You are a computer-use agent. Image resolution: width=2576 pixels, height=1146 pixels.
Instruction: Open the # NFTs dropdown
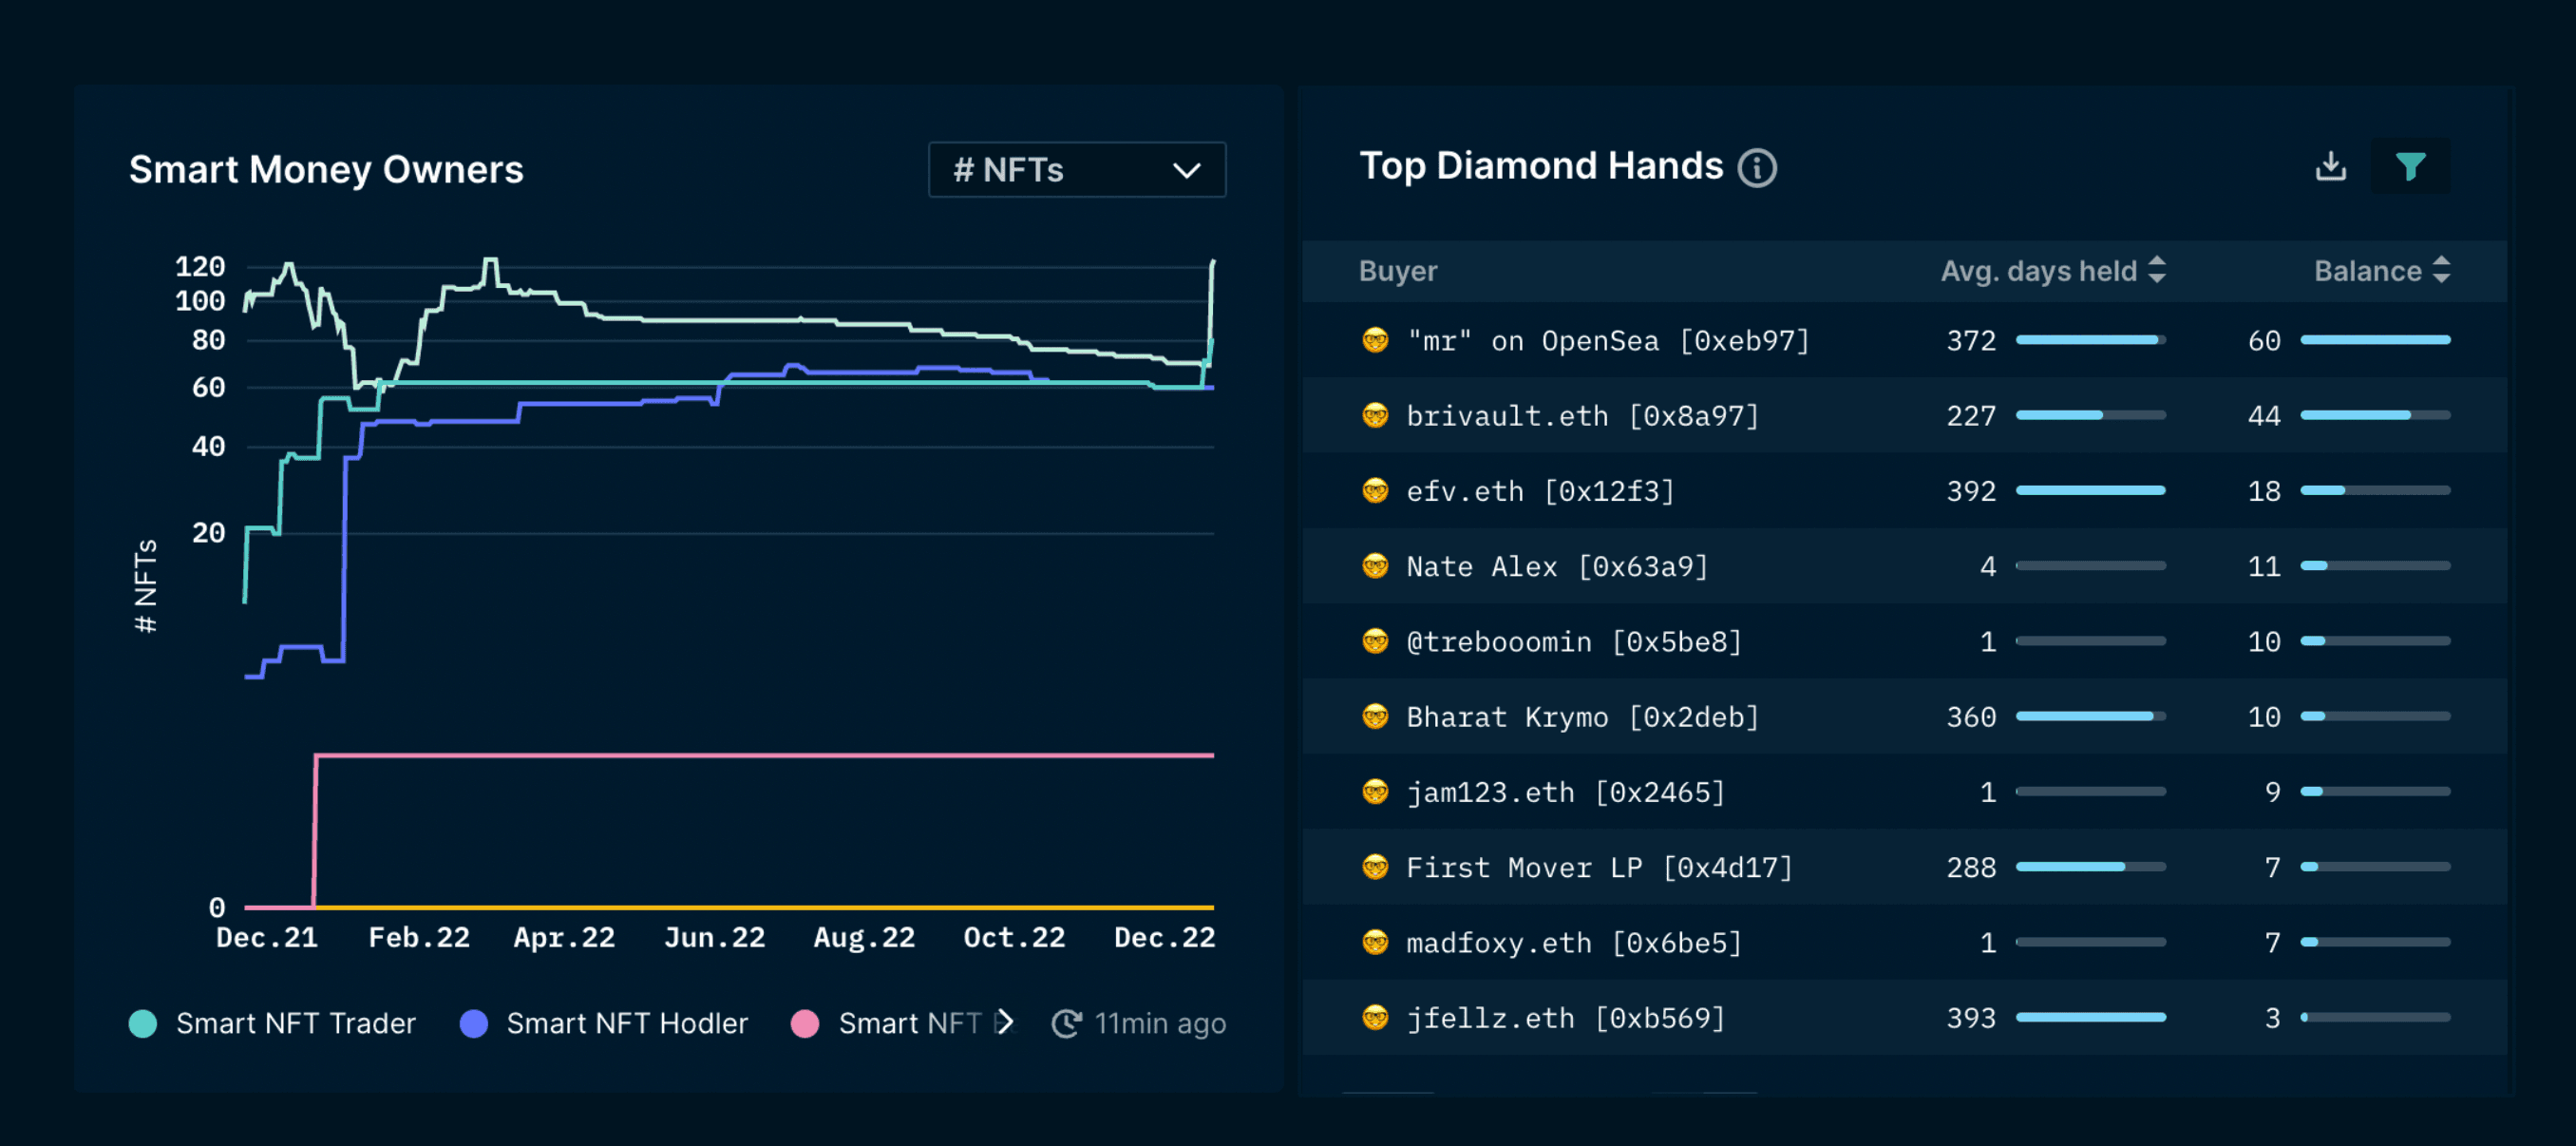coord(1076,170)
